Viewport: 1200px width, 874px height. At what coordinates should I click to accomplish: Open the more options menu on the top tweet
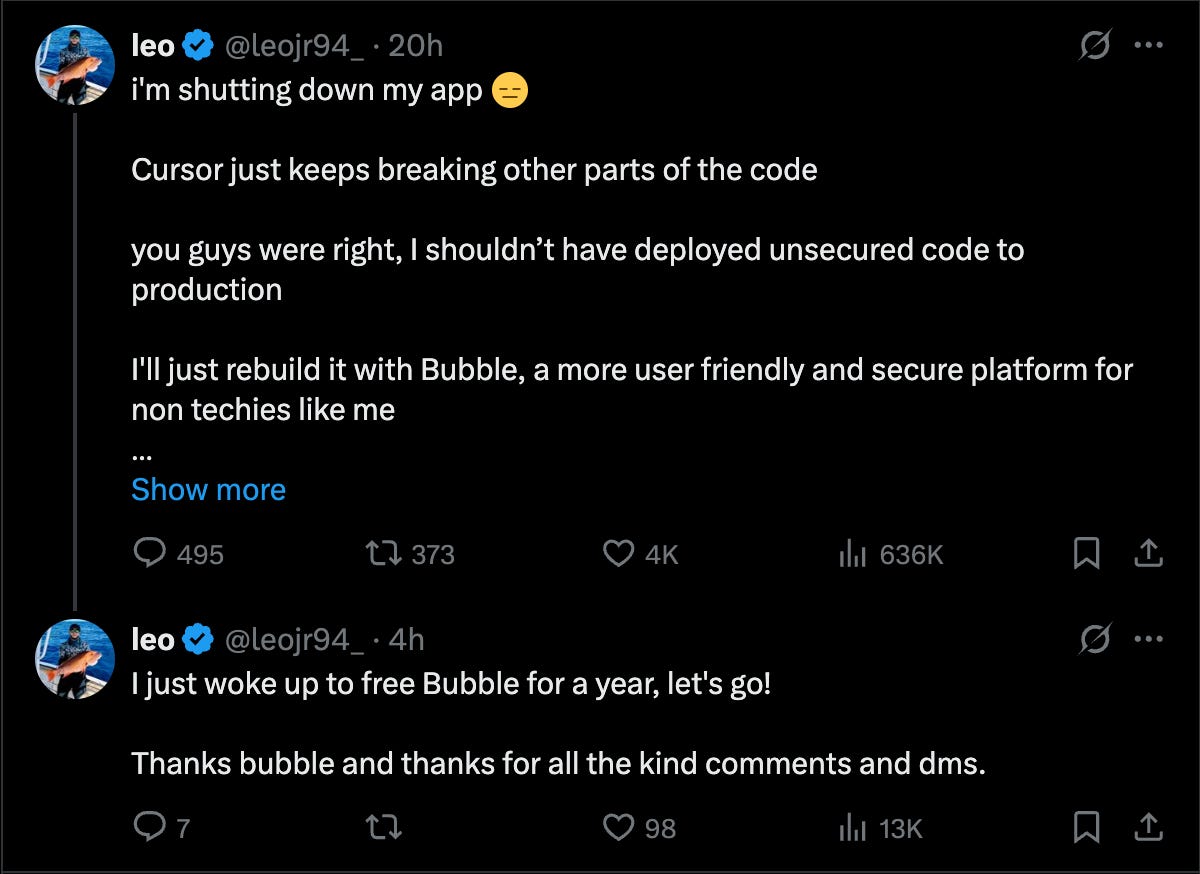pyautogui.click(x=1148, y=44)
